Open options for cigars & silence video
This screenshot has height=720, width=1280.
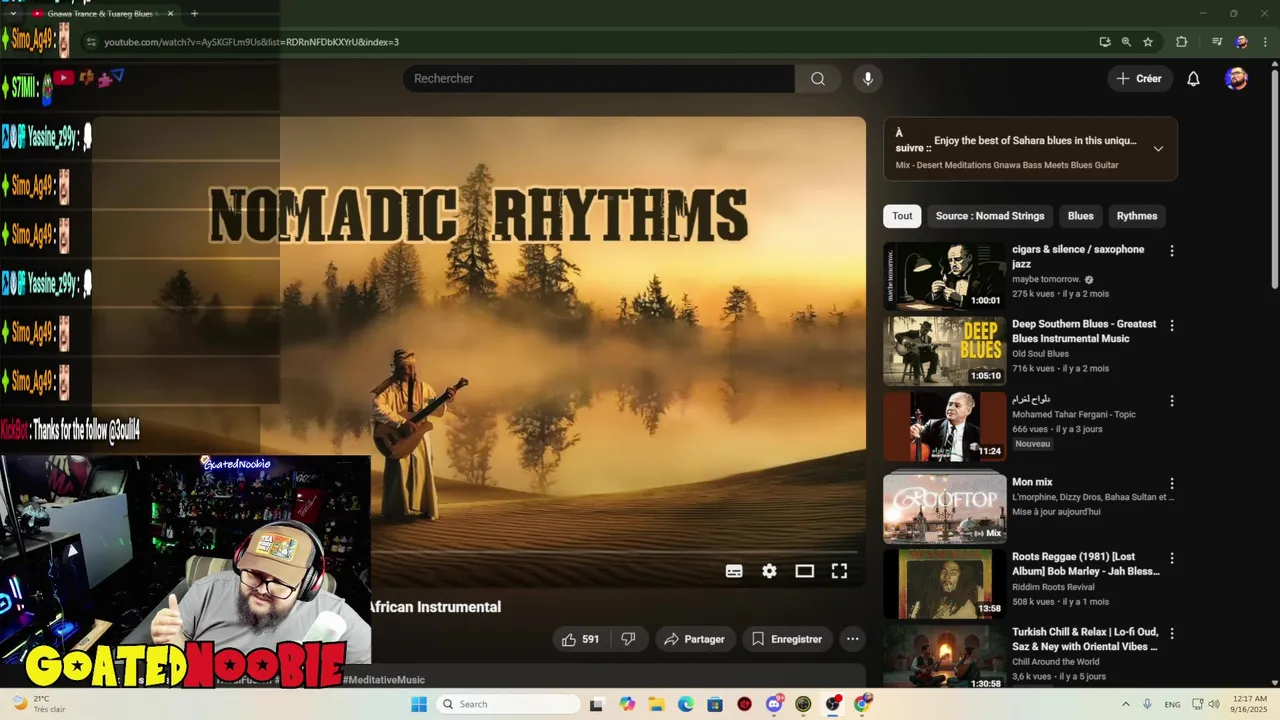click(1172, 251)
